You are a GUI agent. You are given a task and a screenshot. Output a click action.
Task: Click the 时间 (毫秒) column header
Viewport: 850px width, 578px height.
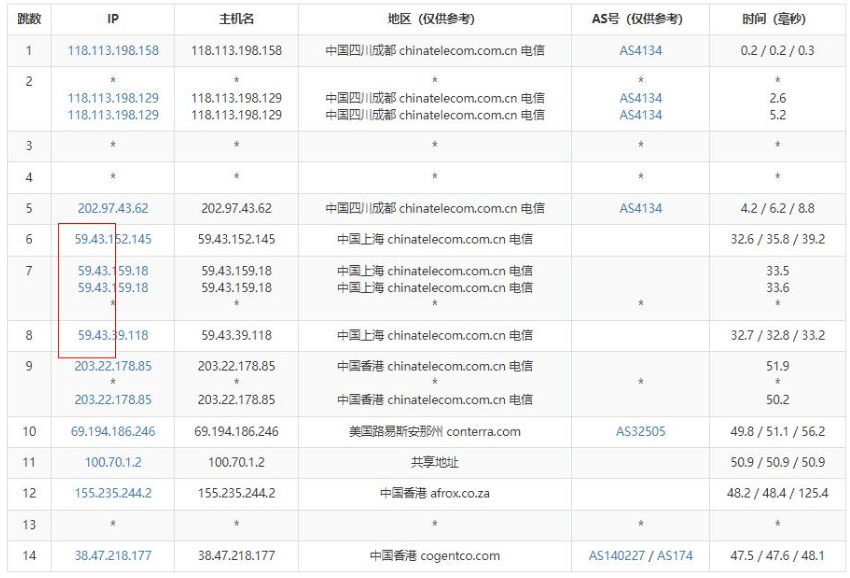click(777, 19)
